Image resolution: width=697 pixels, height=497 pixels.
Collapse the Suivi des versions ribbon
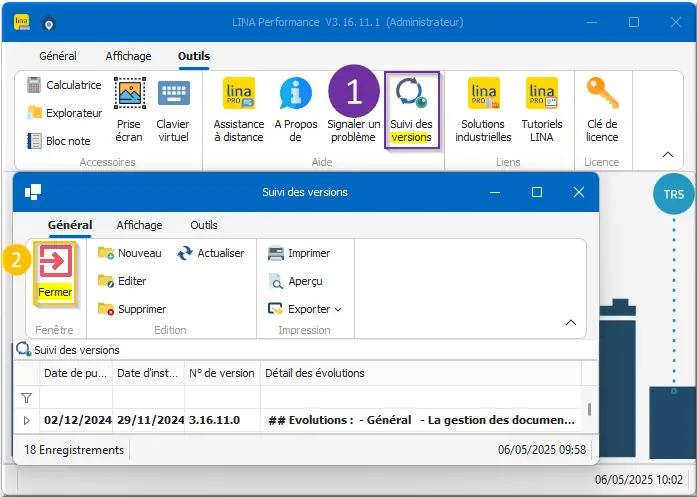click(x=571, y=323)
